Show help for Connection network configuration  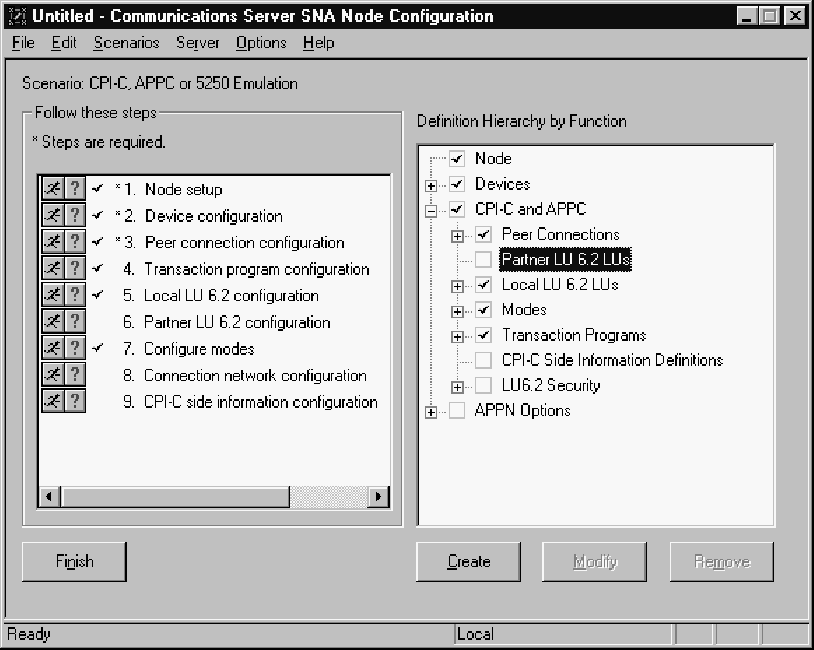75,374
